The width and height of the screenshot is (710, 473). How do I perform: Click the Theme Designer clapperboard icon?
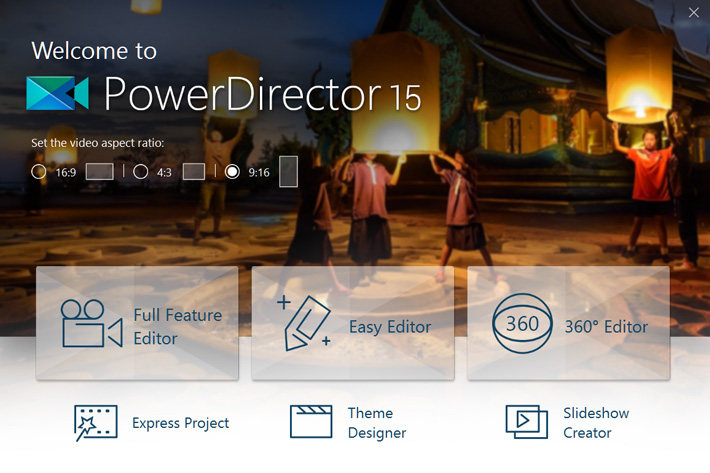click(x=311, y=421)
